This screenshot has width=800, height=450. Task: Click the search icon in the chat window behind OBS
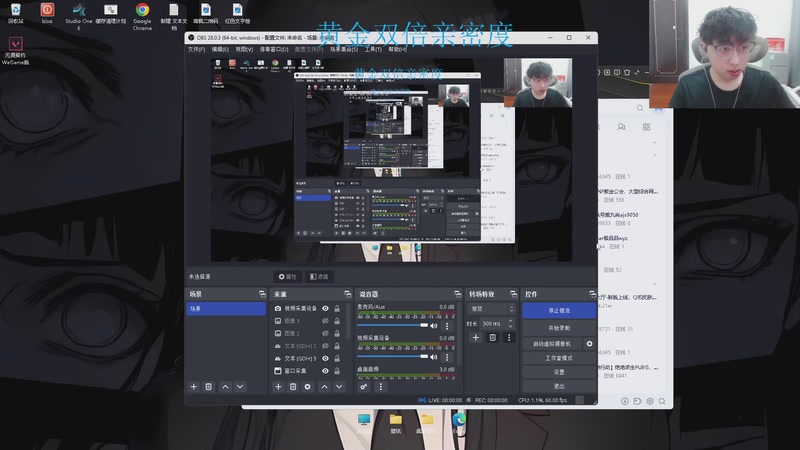640,108
